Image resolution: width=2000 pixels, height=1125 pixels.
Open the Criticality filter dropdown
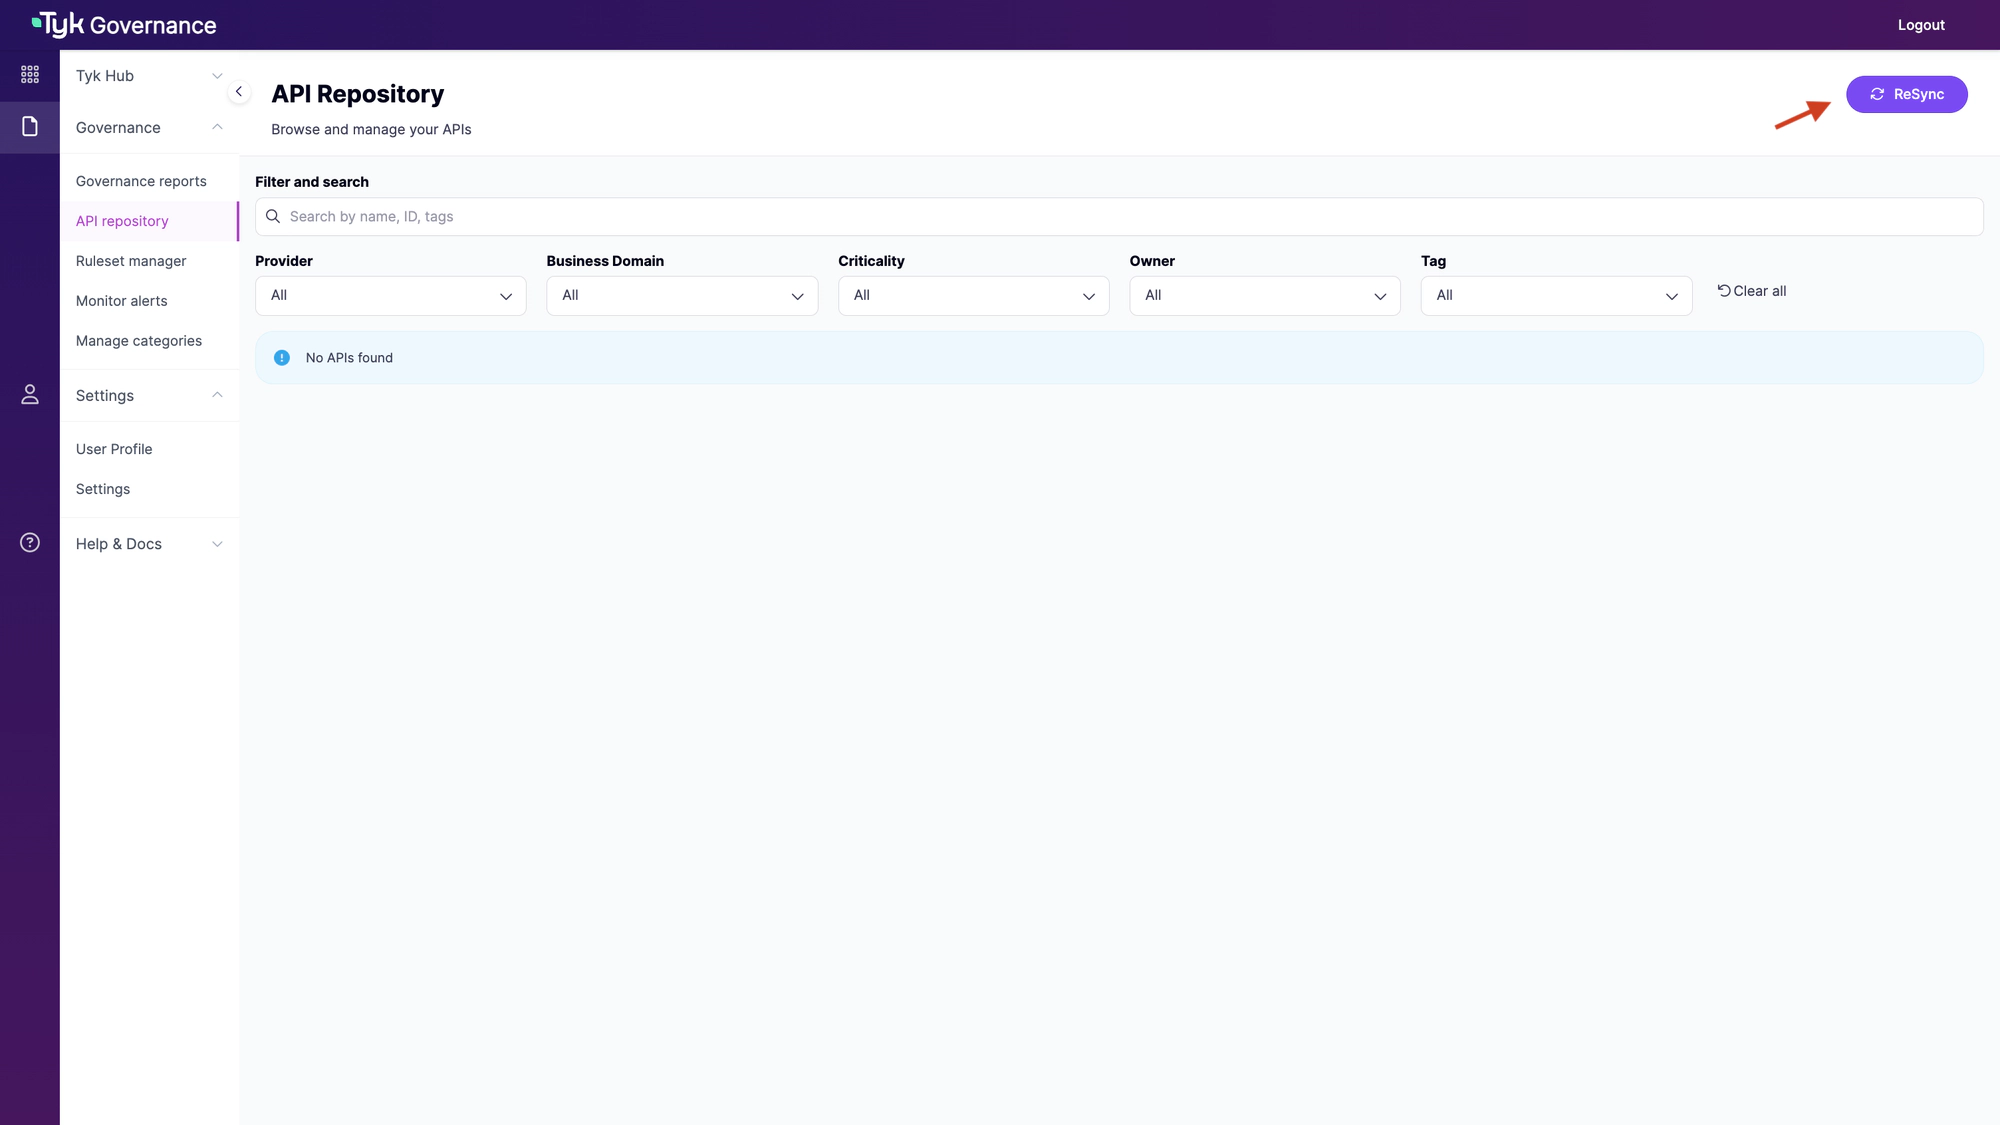tap(973, 296)
